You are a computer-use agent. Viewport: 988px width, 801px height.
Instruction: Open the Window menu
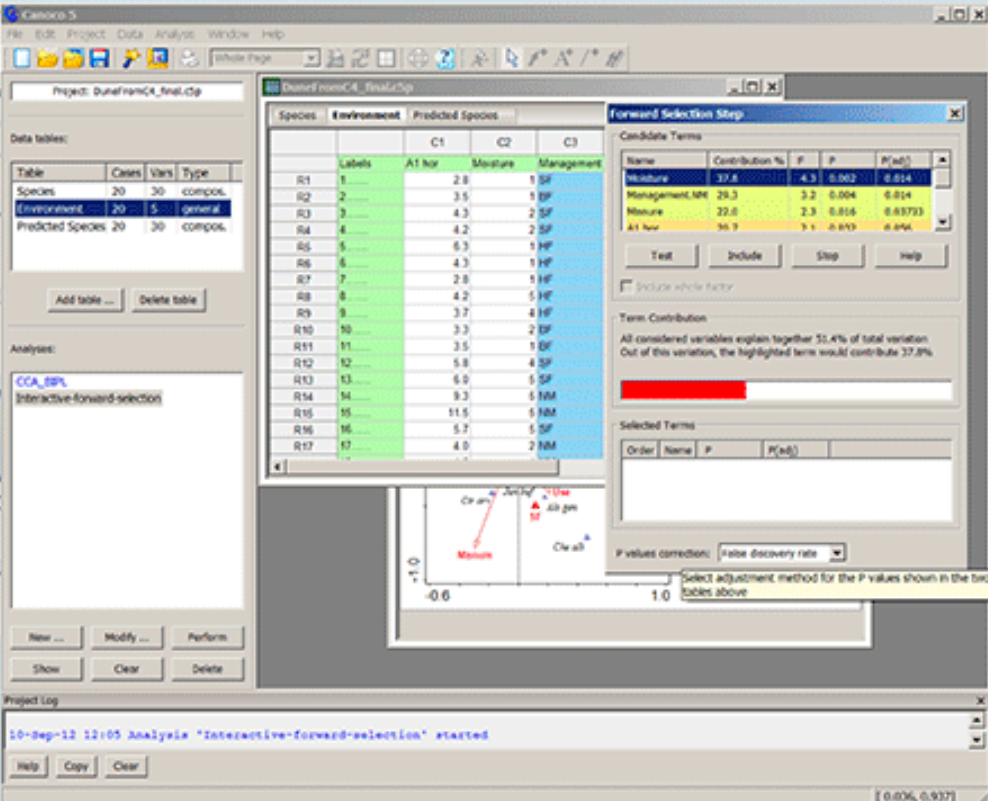[x=228, y=34]
